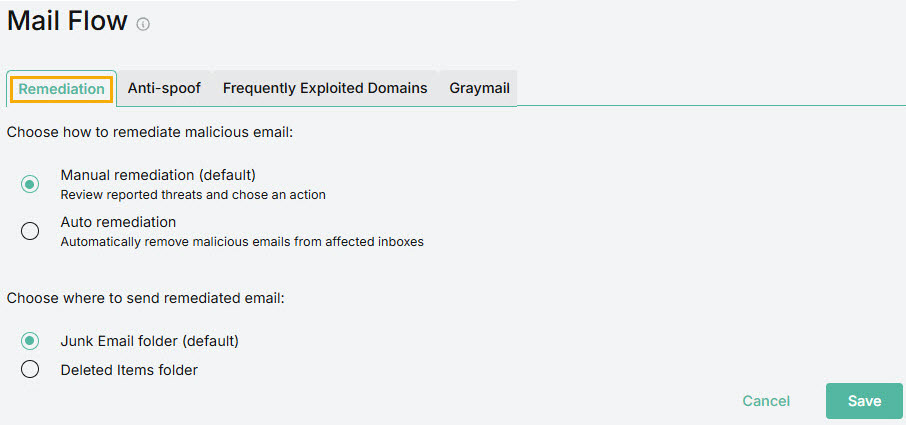The height and width of the screenshot is (425, 906).
Task: Click "Choose where to send remediated email" heading
Action: coord(147,297)
